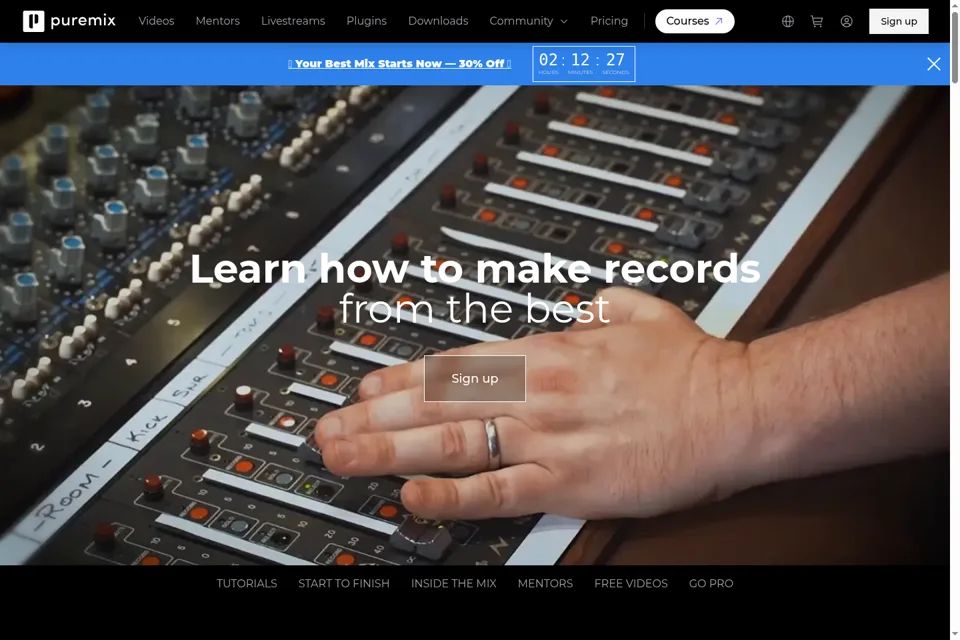Select Plugins in the top navigation
This screenshot has width=960, height=640.
tap(366, 21)
